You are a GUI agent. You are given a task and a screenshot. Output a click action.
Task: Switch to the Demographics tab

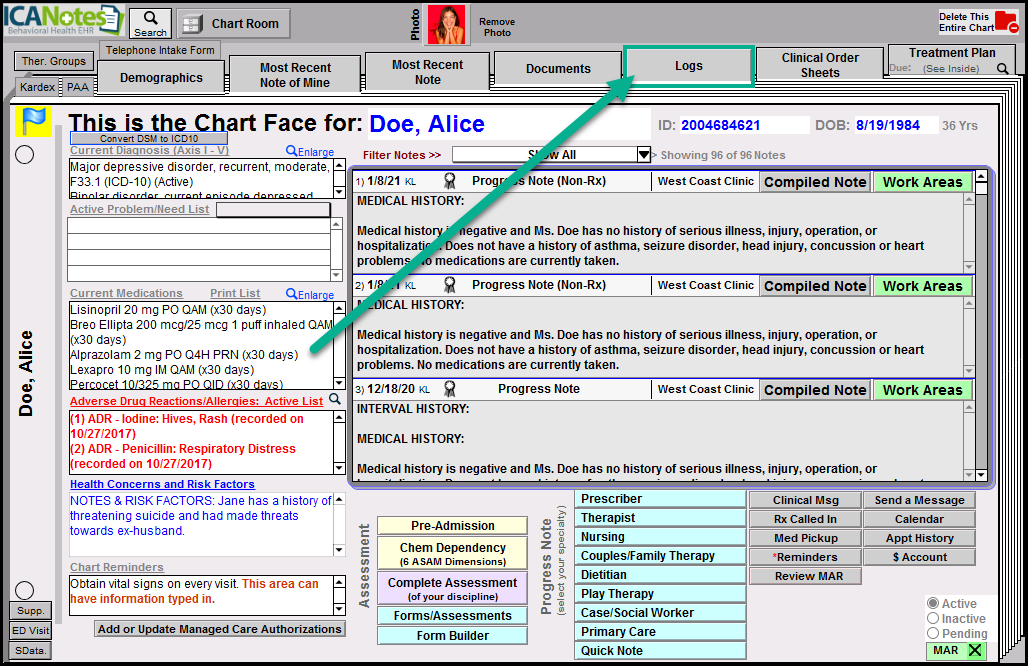point(161,78)
